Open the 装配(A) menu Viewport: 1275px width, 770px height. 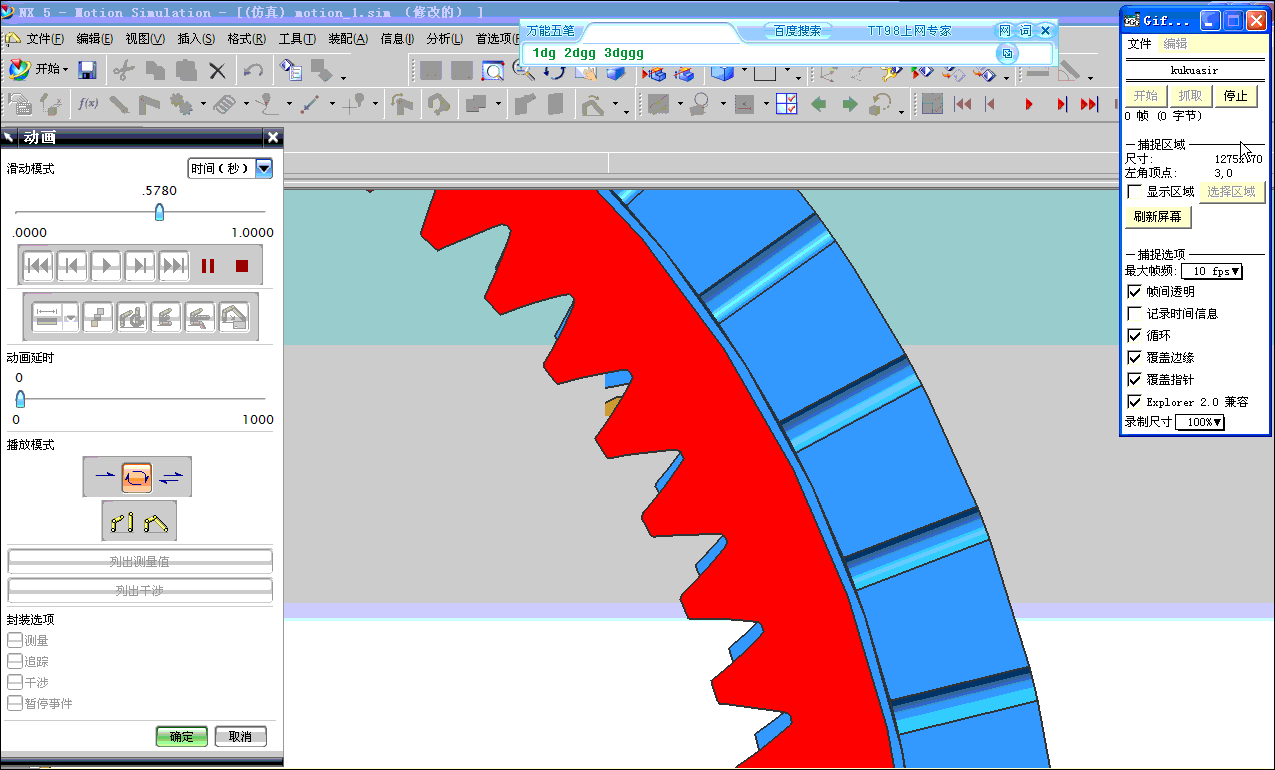tap(348, 39)
